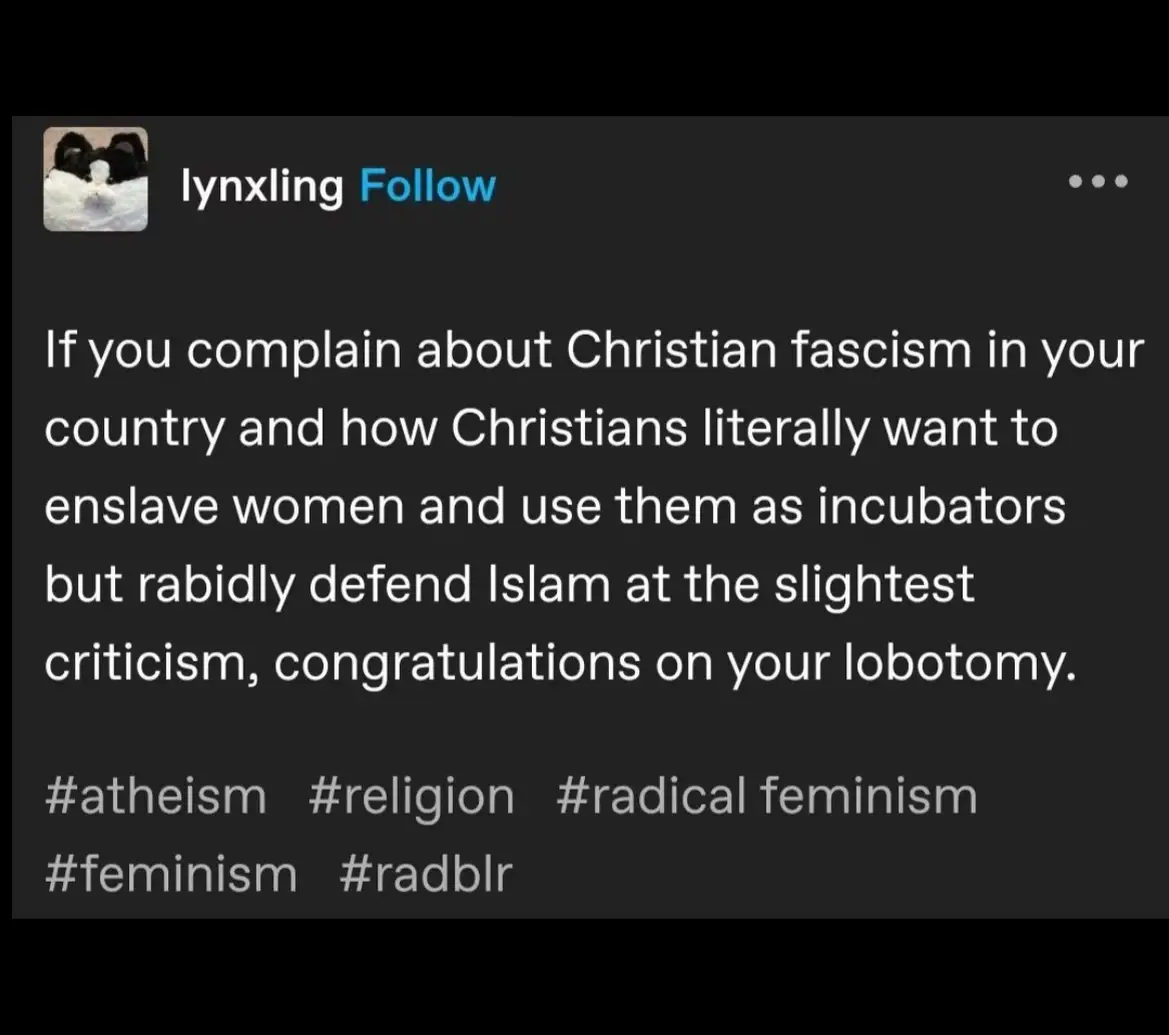Click the first line of the post
1169x1035 pixels.
594,349
